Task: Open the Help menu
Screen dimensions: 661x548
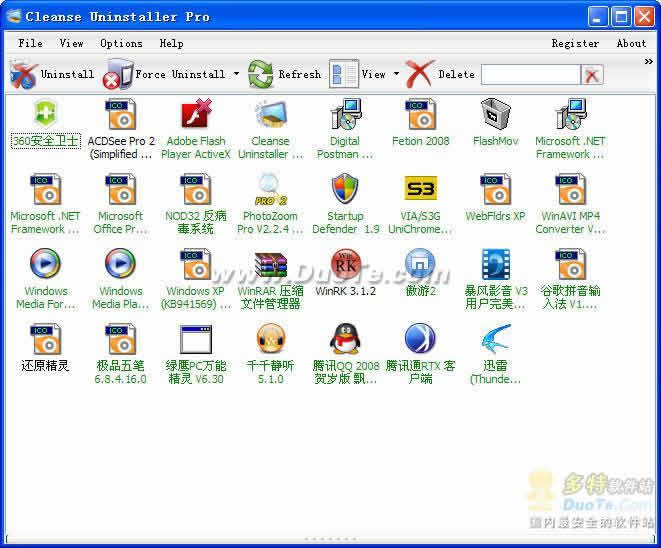Action: tap(171, 43)
